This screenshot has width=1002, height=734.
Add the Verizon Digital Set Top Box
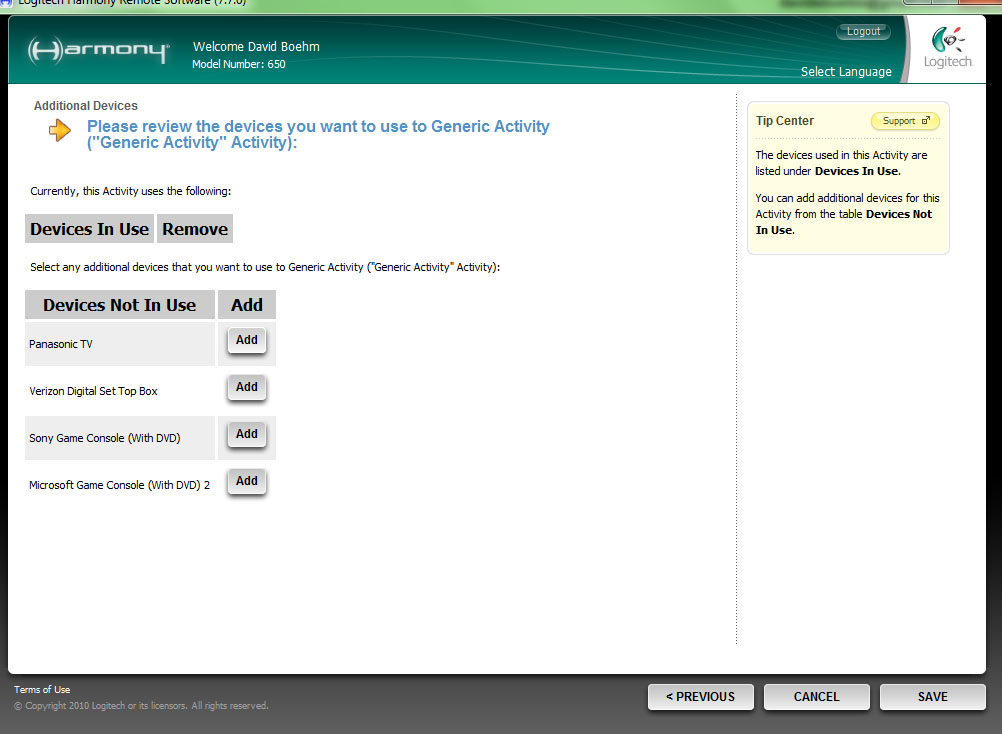click(246, 388)
